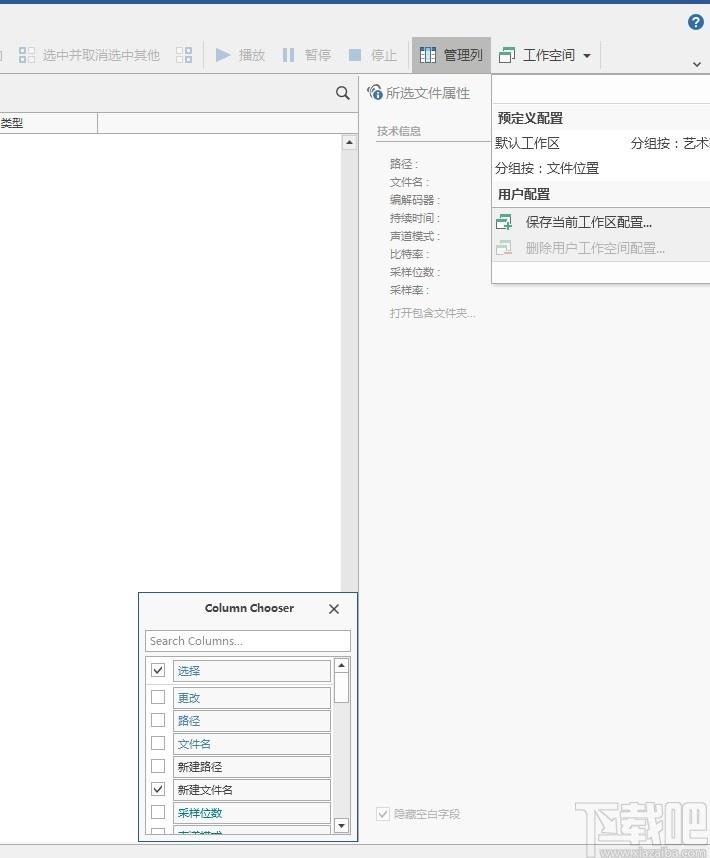Select 分组按：文件位置 workspace configuration

(x=547, y=168)
